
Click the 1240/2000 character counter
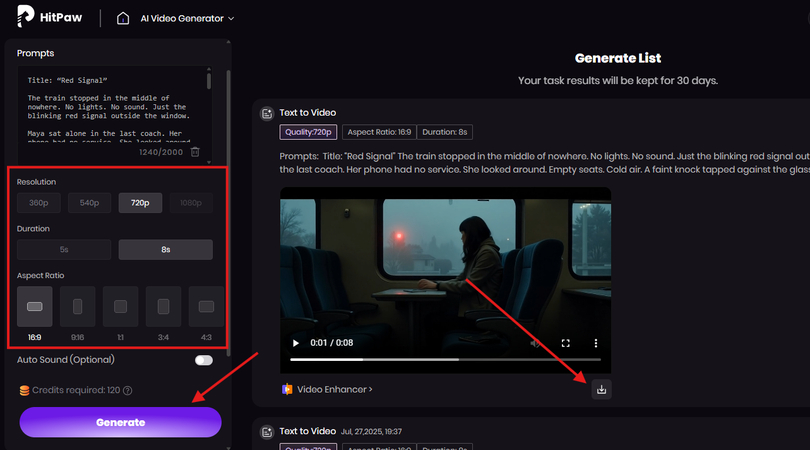[161, 152]
